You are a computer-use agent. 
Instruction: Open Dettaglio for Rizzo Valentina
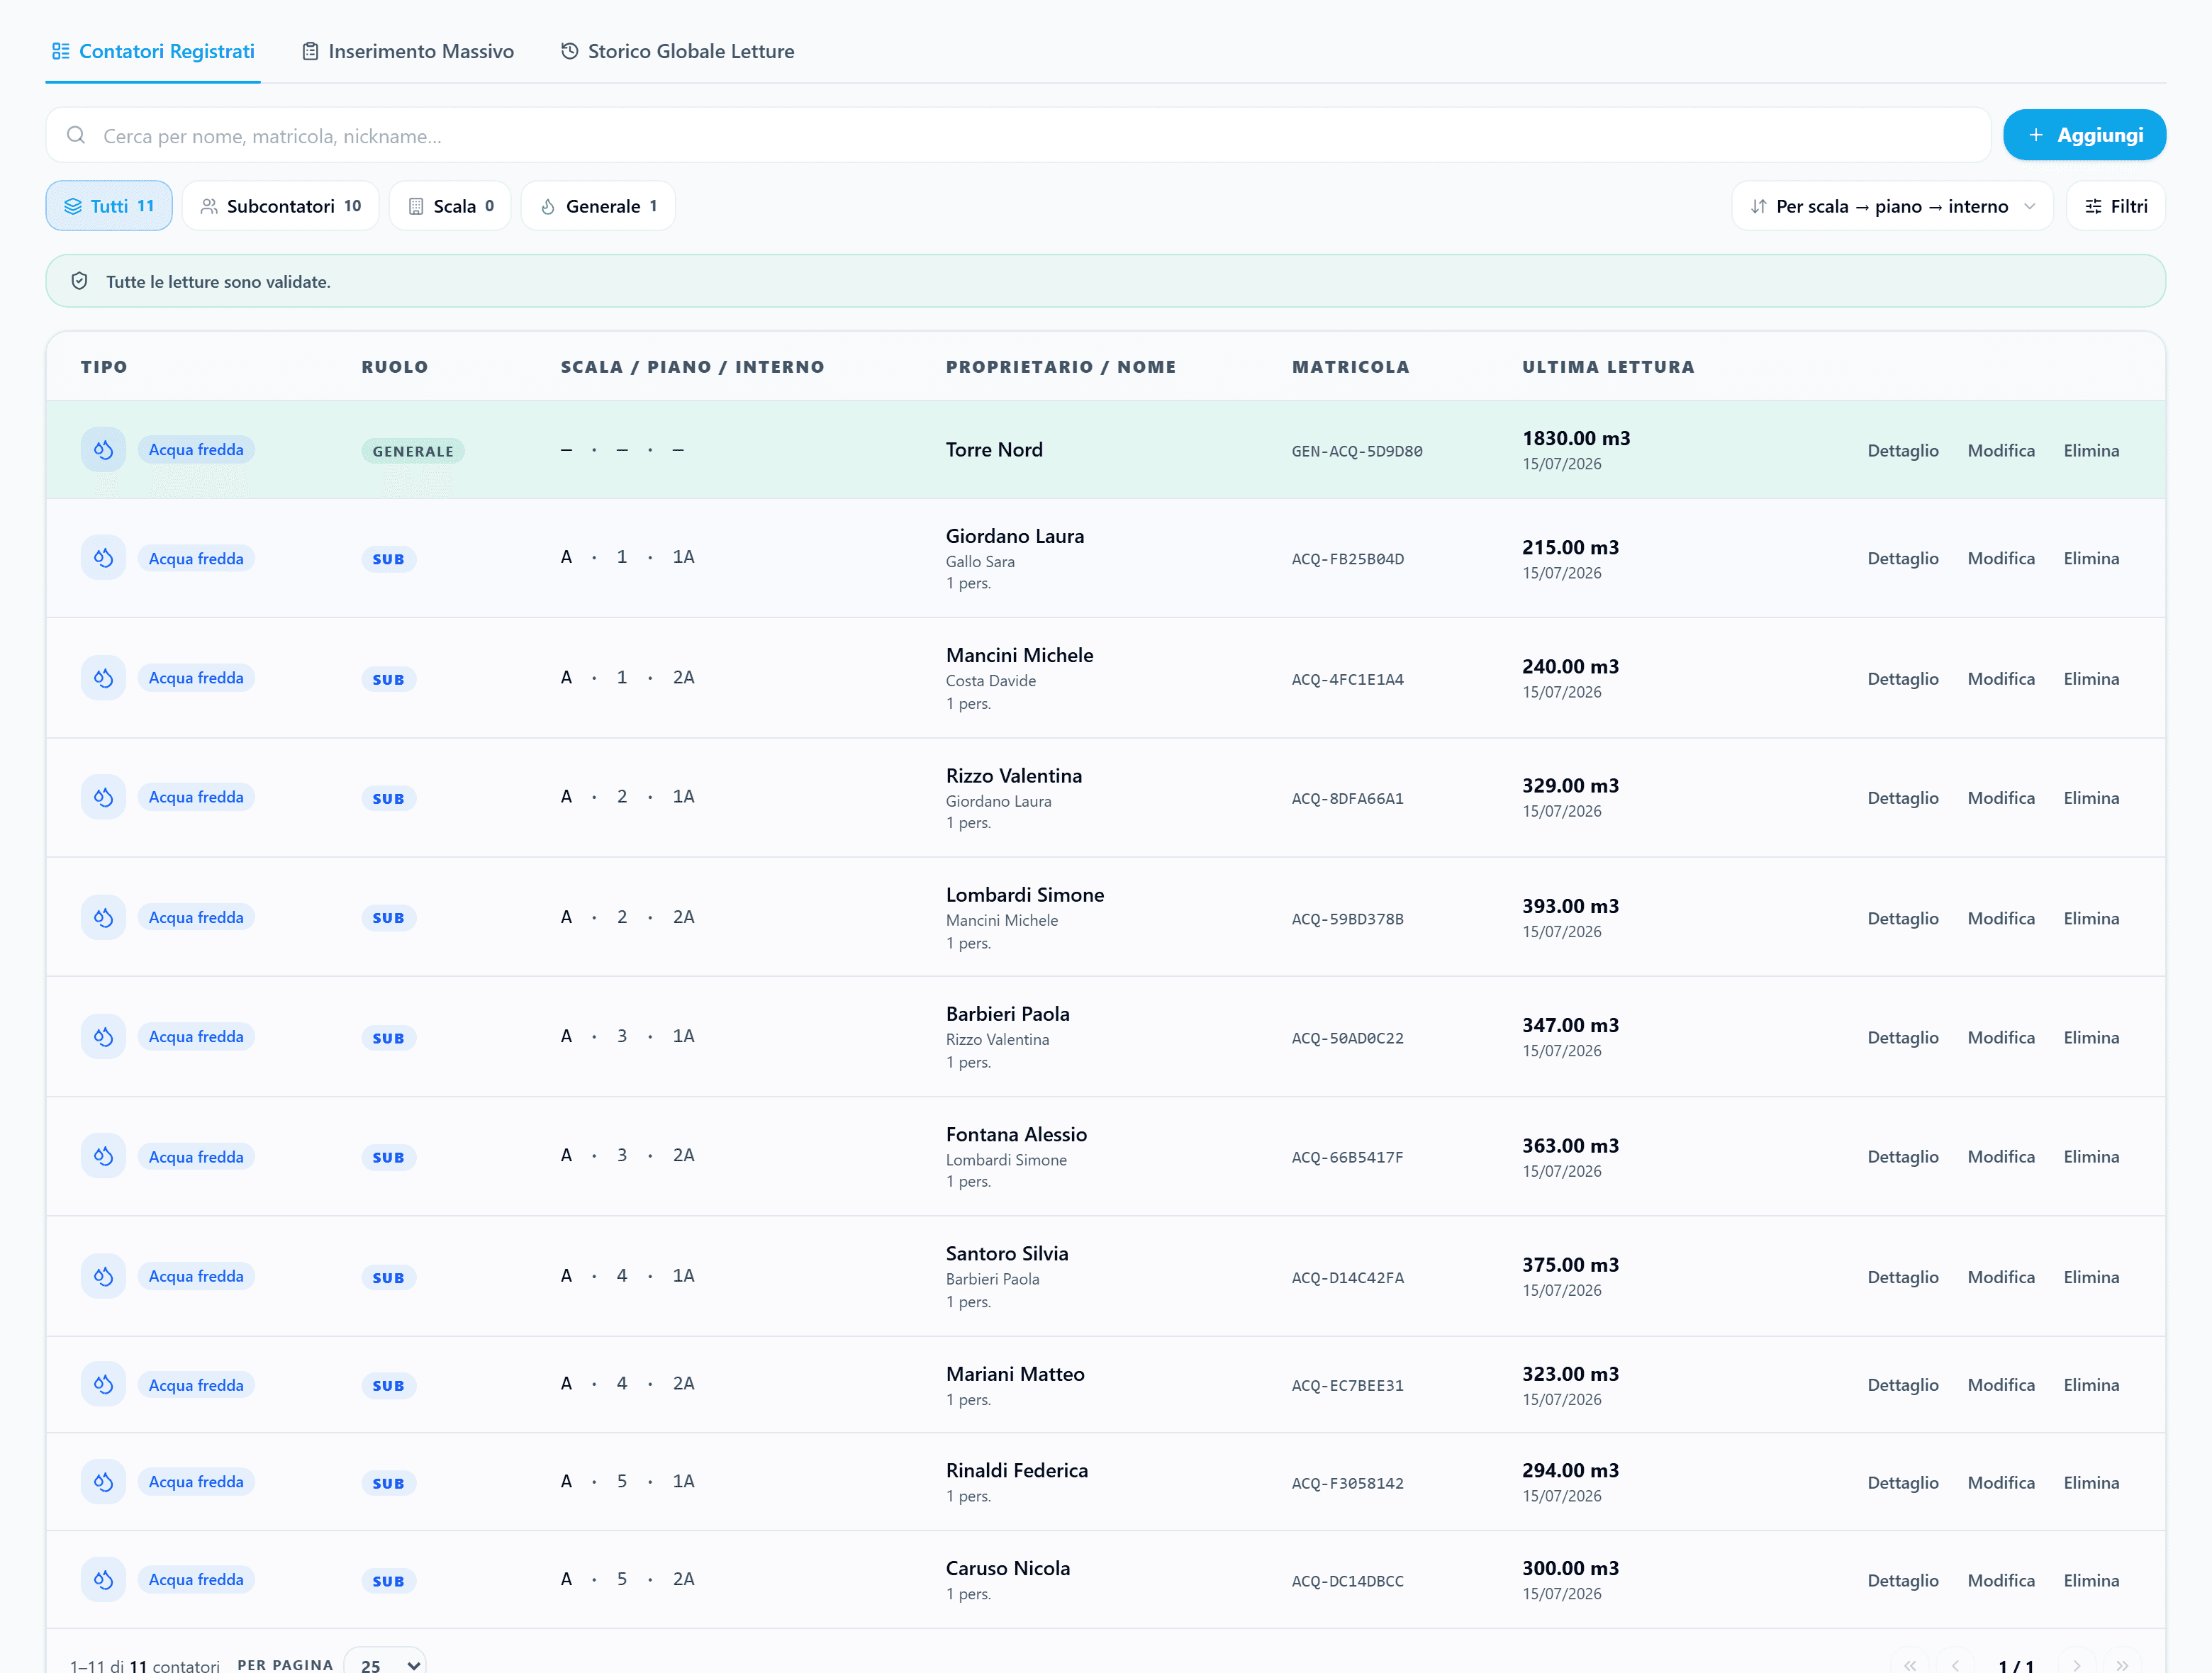[1902, 798]
